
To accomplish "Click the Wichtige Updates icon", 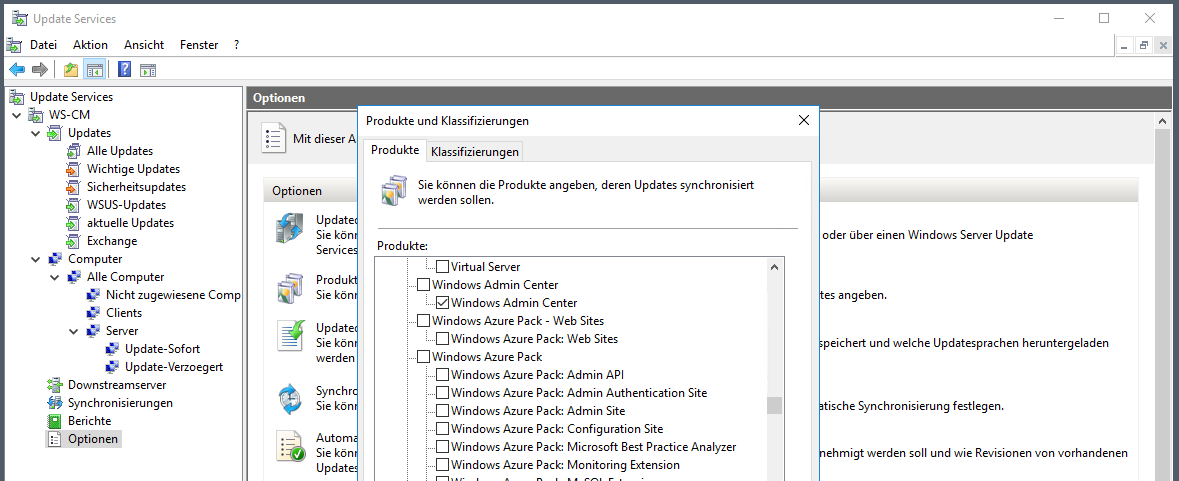I will click(73, 169).
